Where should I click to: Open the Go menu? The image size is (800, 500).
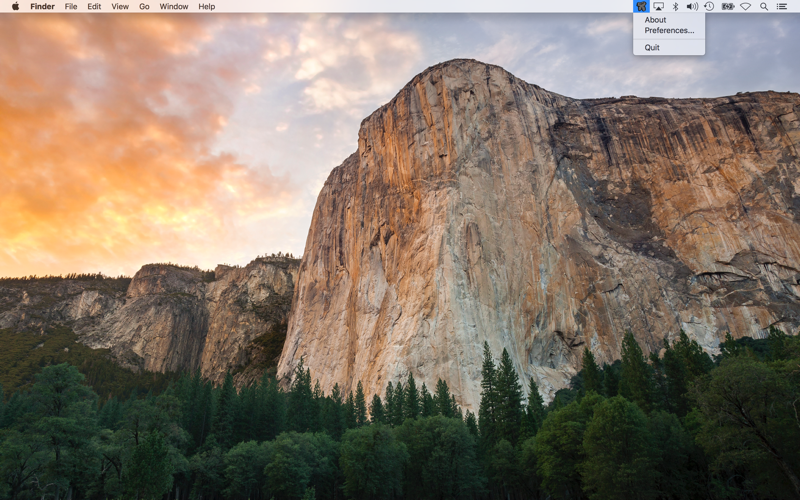144,6
